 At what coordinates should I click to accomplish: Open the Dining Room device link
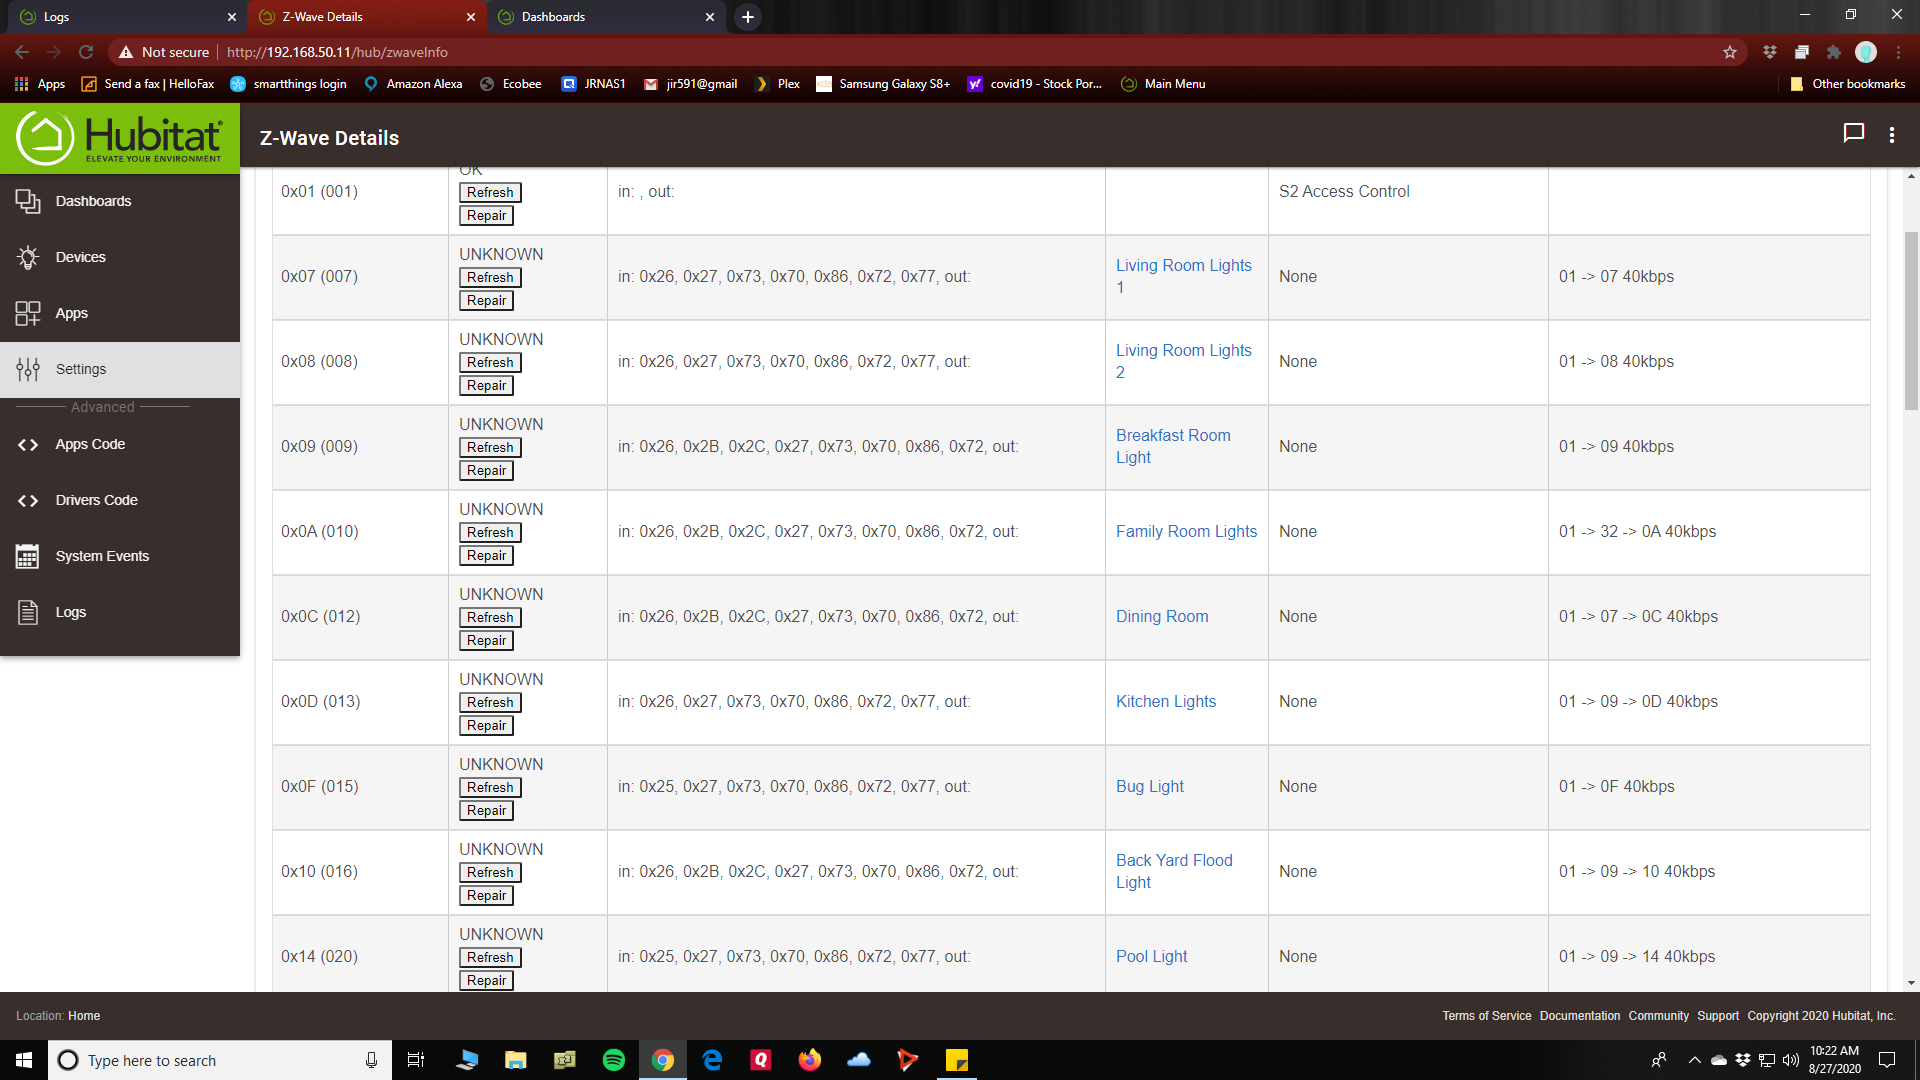click(1162, 617)
